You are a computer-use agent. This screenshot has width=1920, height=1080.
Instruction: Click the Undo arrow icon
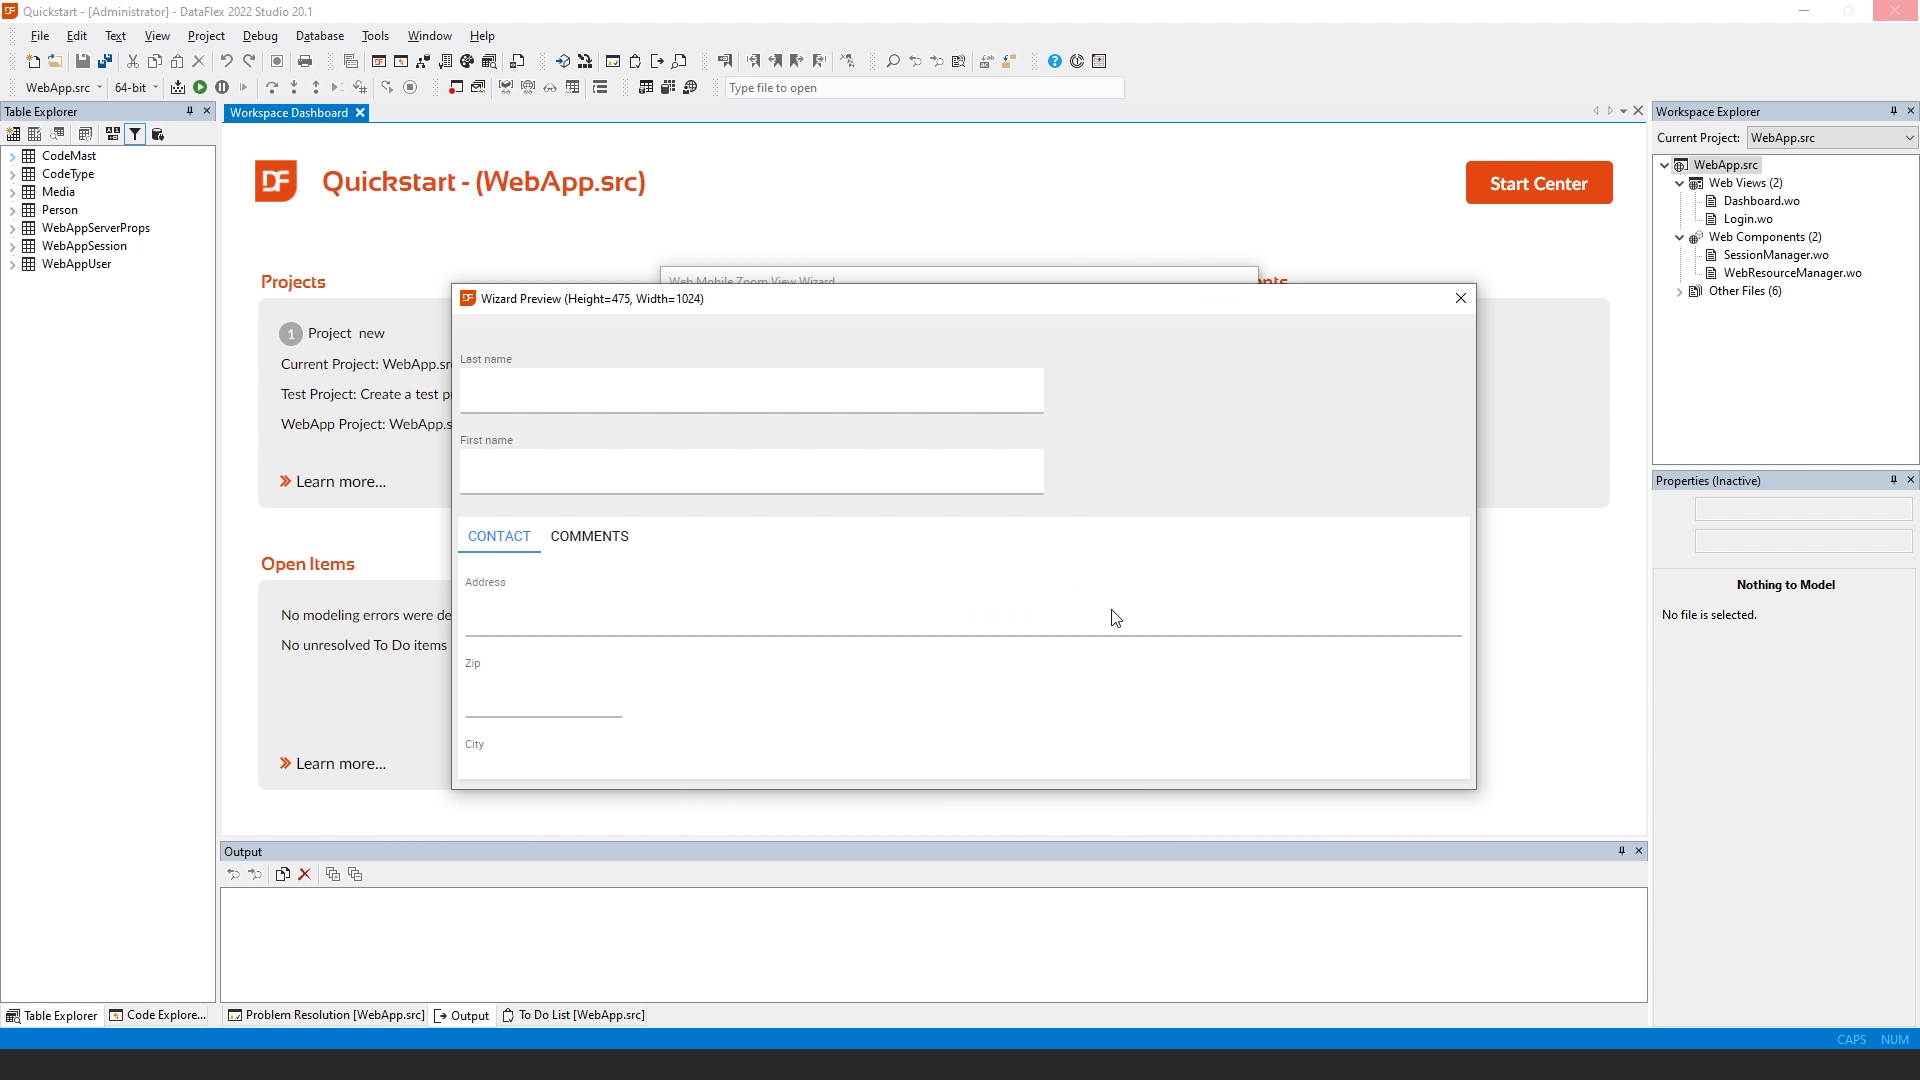tap(227, 61)
